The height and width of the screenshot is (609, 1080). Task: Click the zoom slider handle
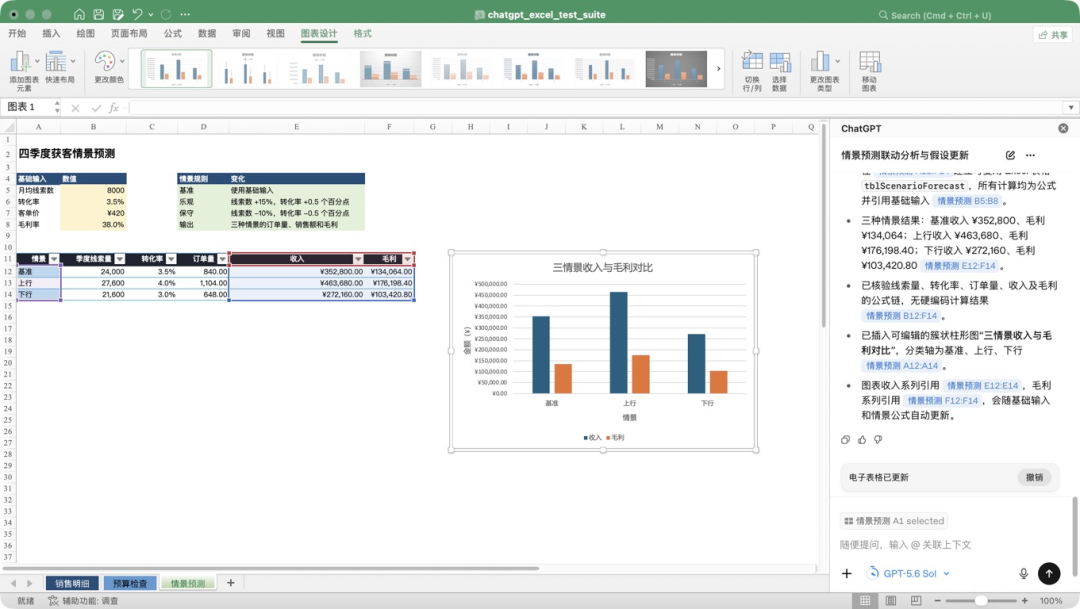(x=981, y=601)
